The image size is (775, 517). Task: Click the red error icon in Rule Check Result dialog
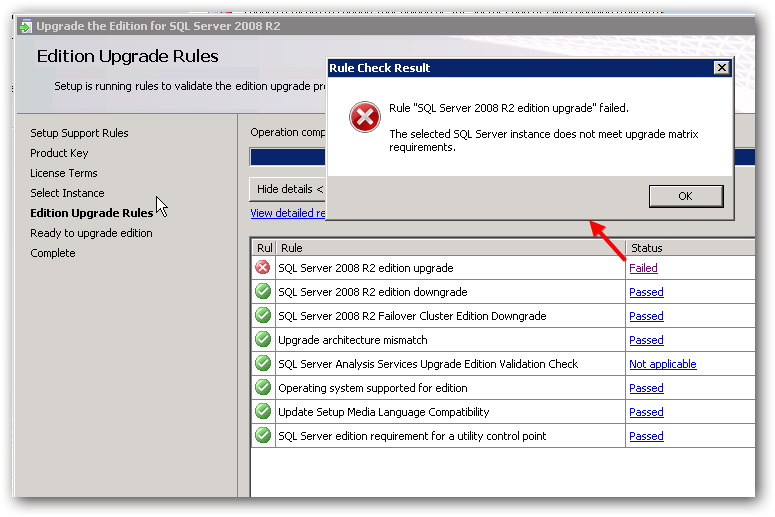(365, 117)
